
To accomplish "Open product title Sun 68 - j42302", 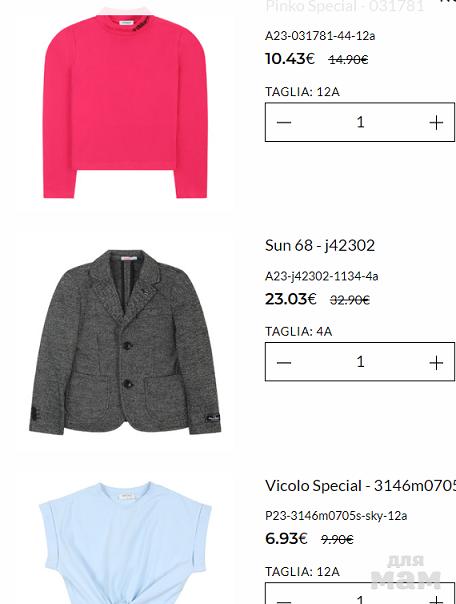I will [x=320, y=245].
